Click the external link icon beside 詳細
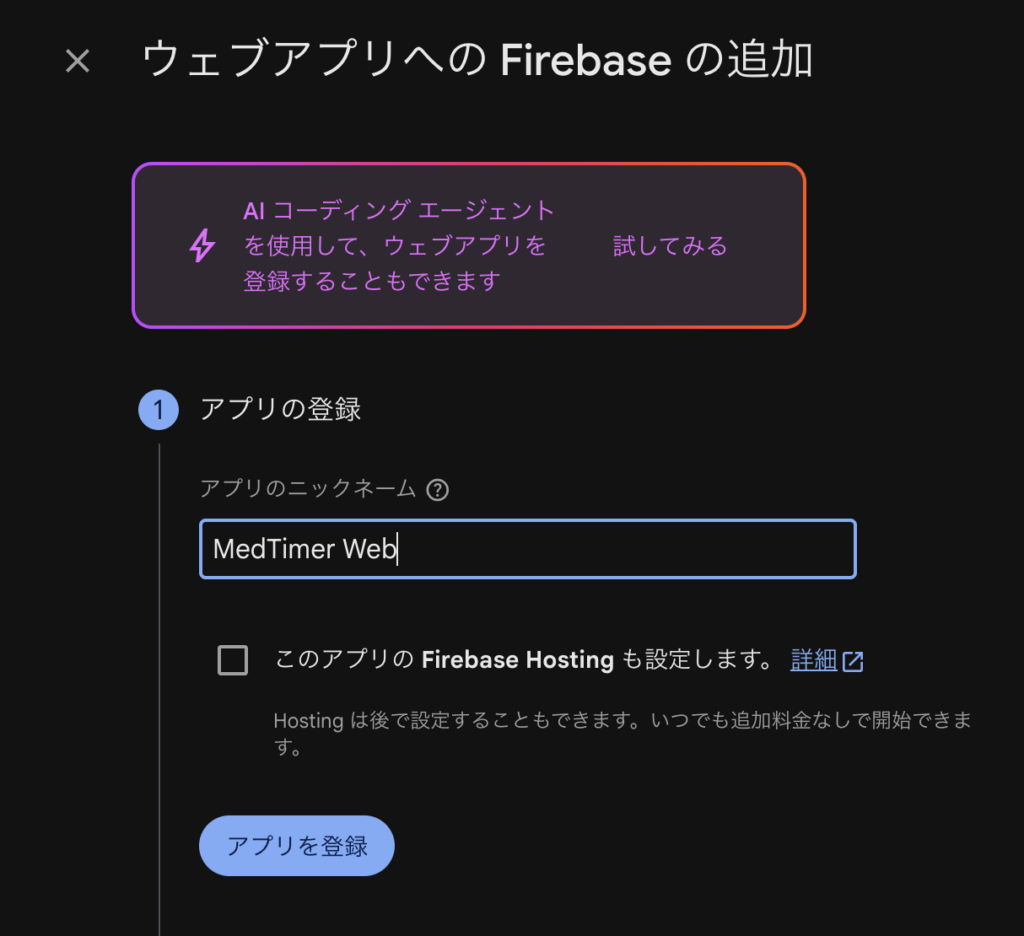The image size is (1024, 936). point(853,662)
